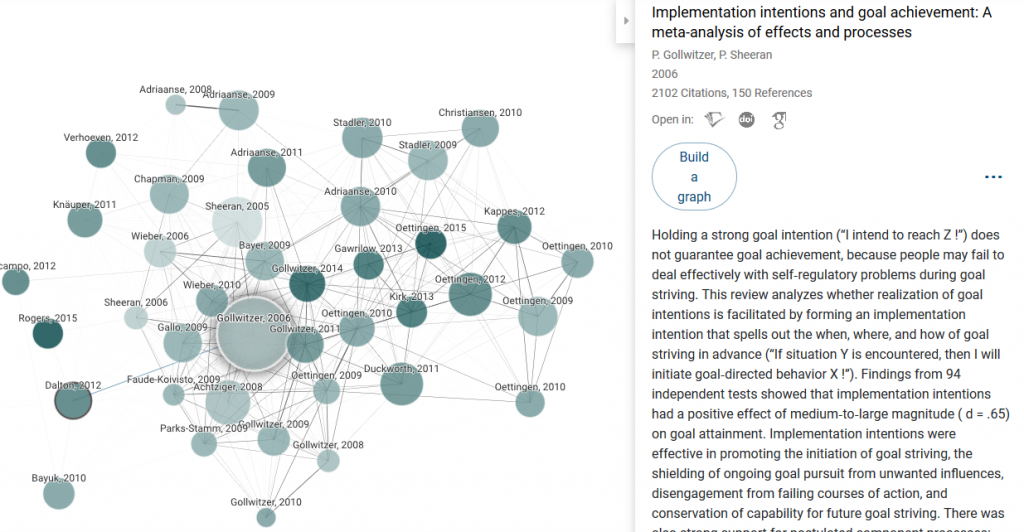This screenshot has height=532, width=1024.
Task: Open paper in Semantic Scholar
Action: (714, 120)
